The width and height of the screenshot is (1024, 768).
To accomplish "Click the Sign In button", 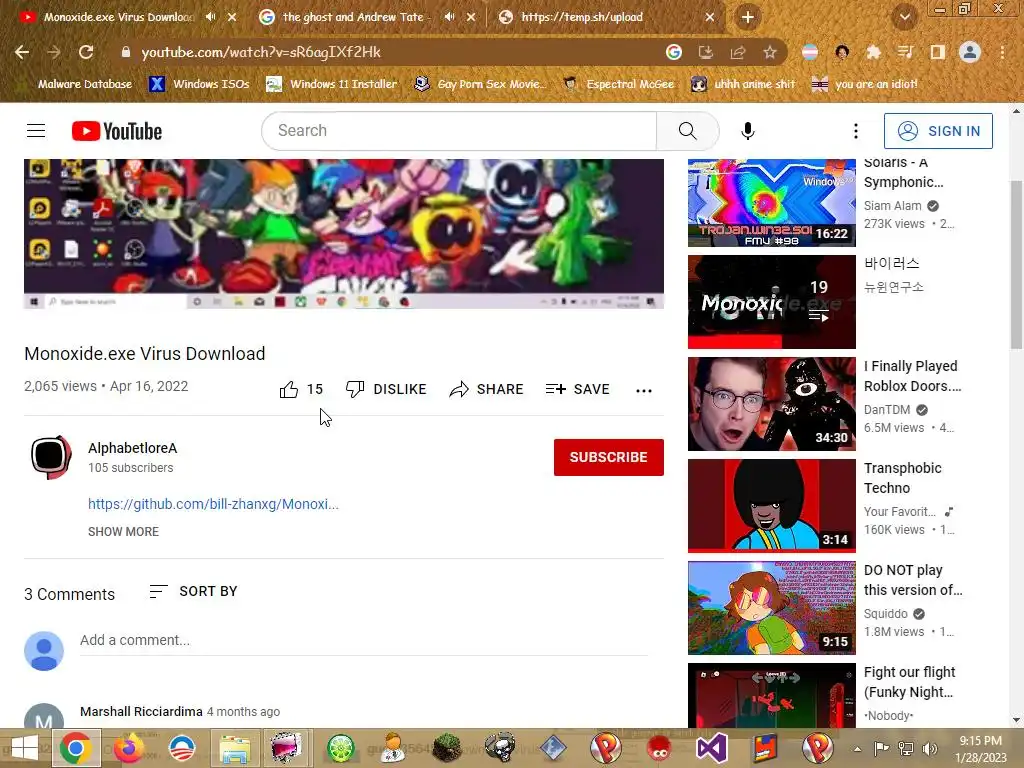I will point(938,131).
